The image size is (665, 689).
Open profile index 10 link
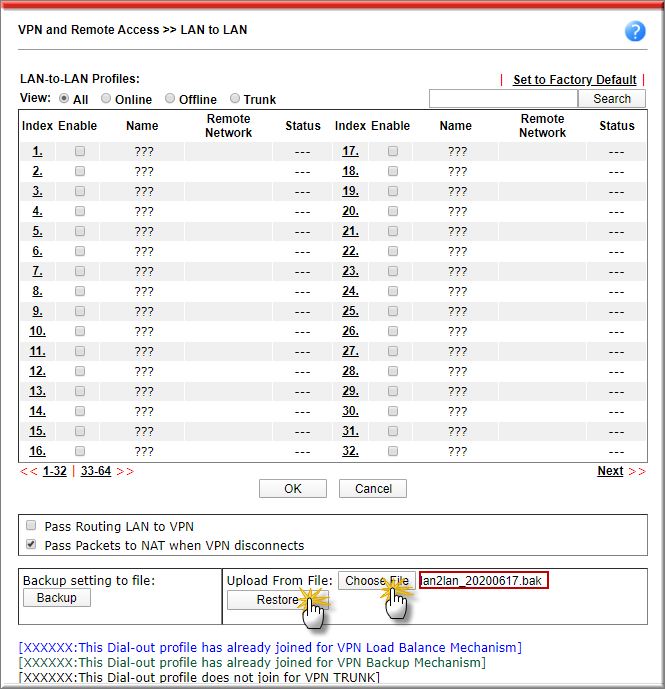pos(37,331)
